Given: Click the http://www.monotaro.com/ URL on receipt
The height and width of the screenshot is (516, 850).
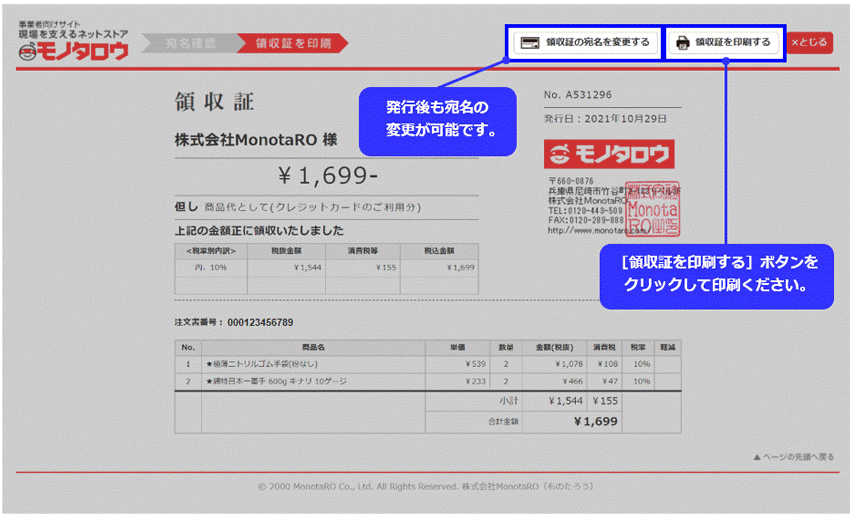Looking at the screenshot, I should click(x=598, y=230).
